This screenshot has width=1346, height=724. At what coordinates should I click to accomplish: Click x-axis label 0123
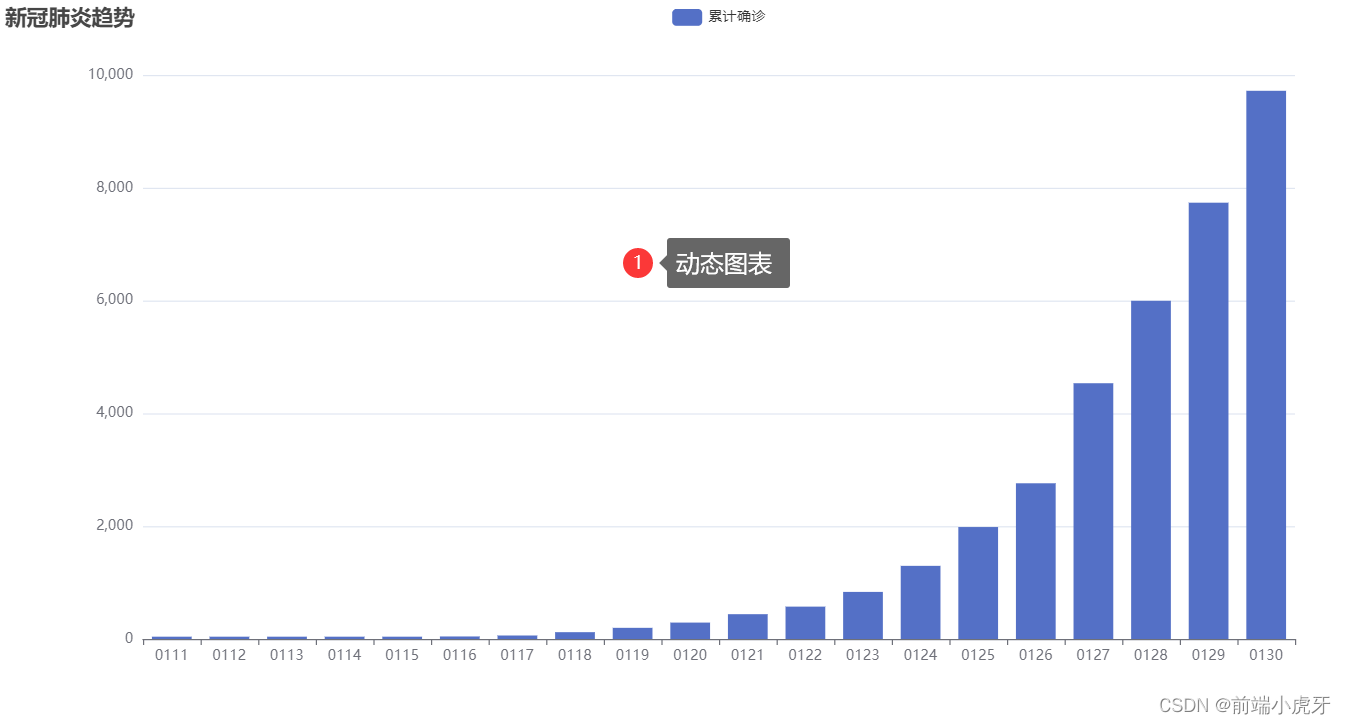[863, 655]
